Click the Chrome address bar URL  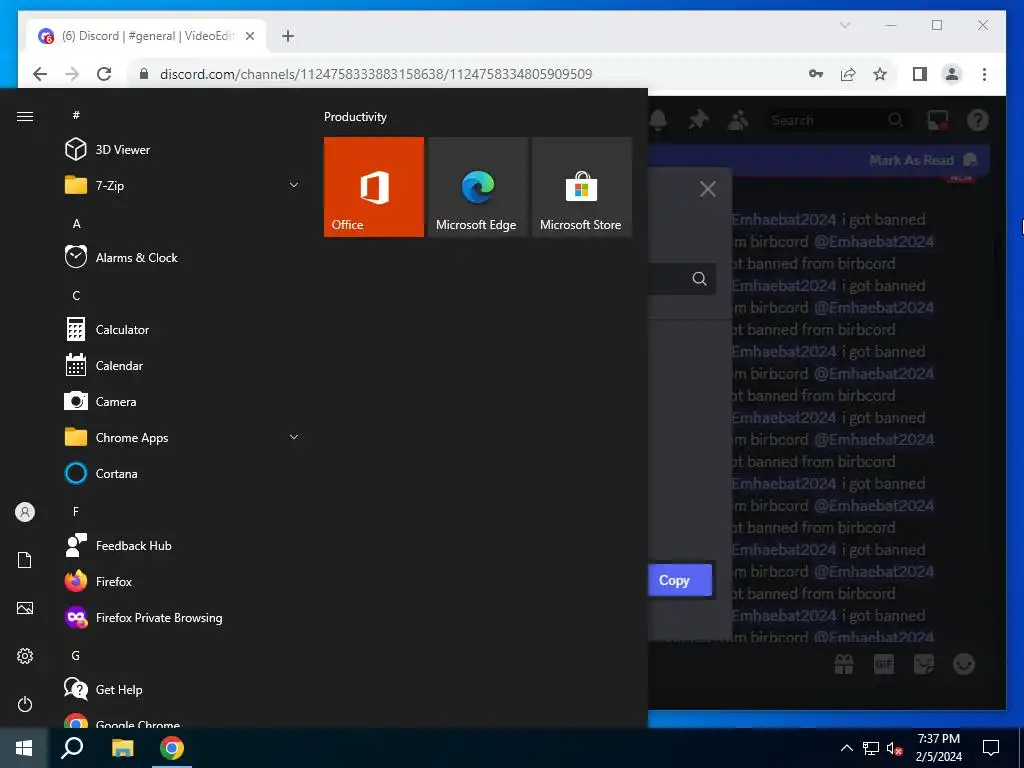376,74
